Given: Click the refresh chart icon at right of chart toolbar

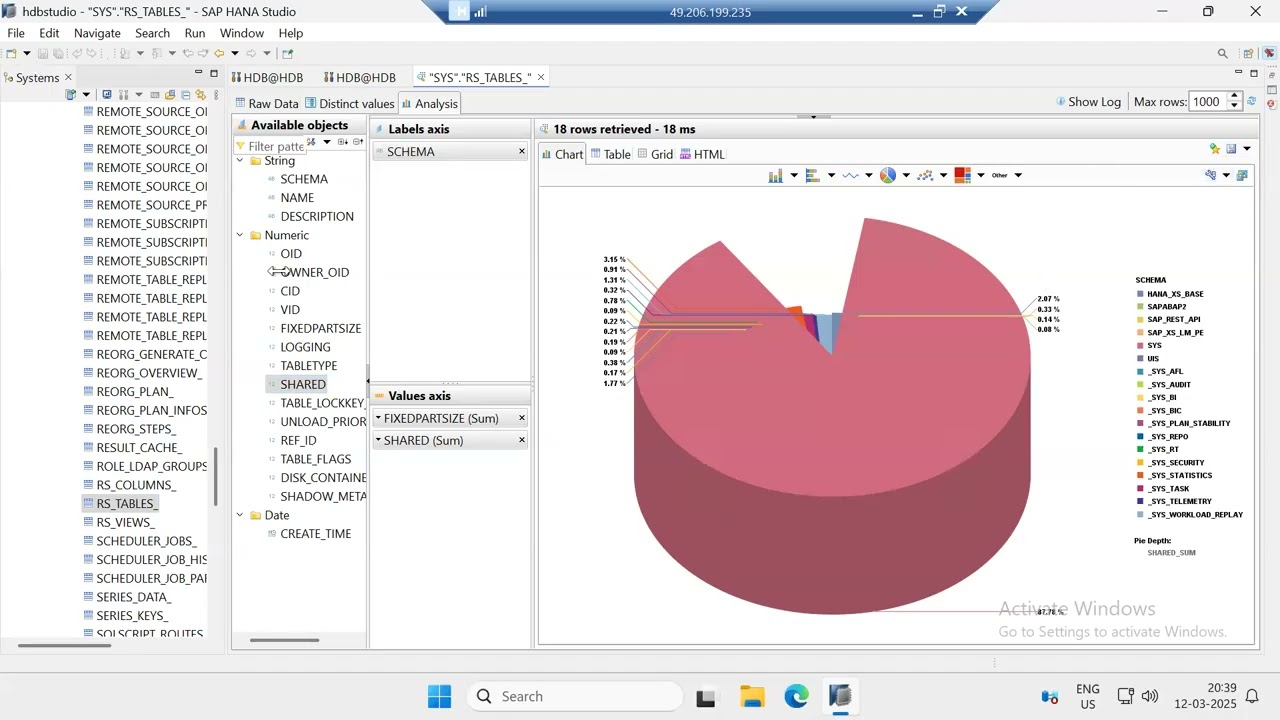Looking at the screenshot, I should tap(1242, 175).
